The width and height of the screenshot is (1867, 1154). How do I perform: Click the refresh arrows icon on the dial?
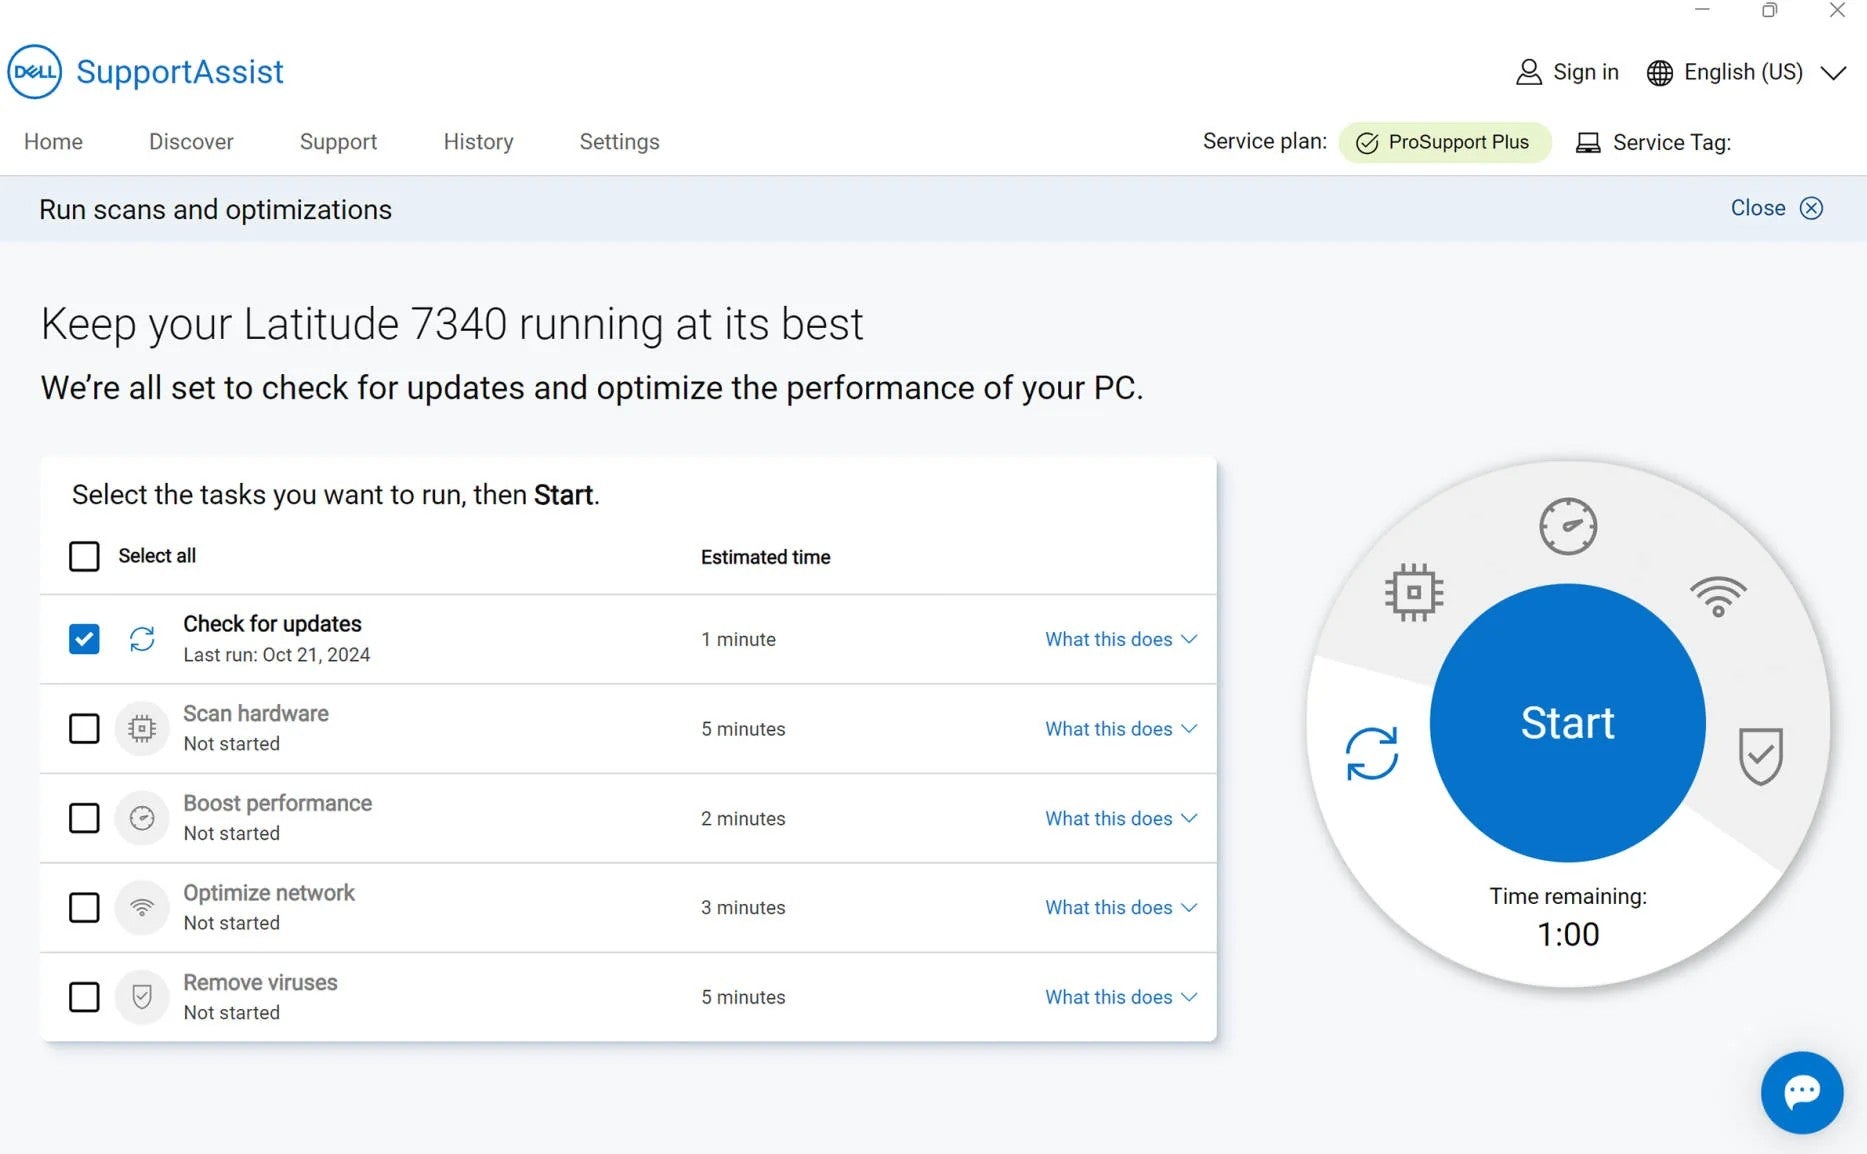coord(1371,753)
